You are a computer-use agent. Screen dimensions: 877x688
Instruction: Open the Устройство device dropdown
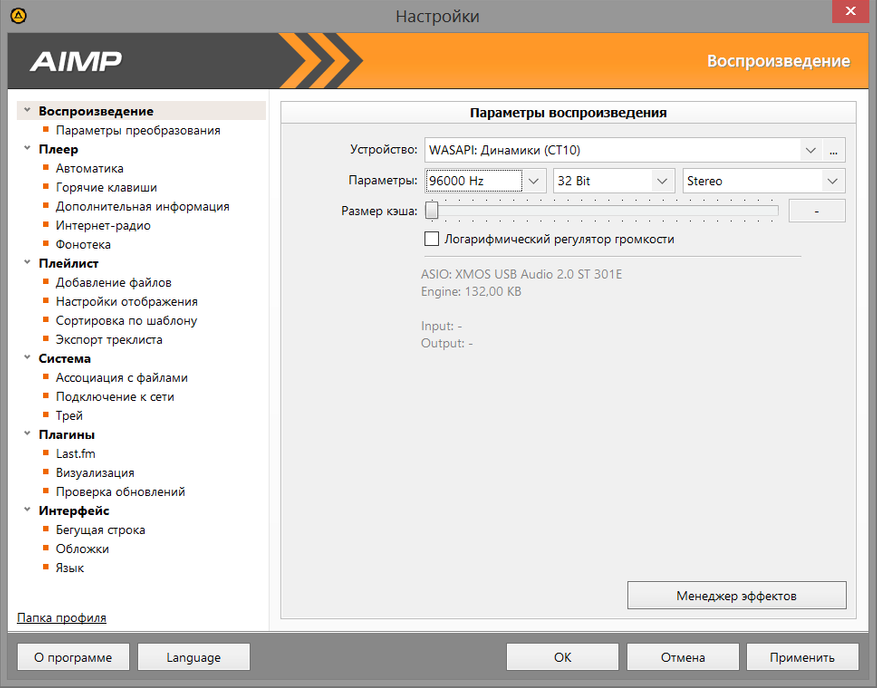point(810,150)
